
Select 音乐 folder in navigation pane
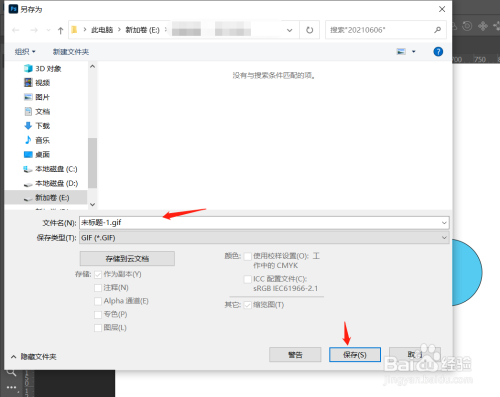point(37,140)
